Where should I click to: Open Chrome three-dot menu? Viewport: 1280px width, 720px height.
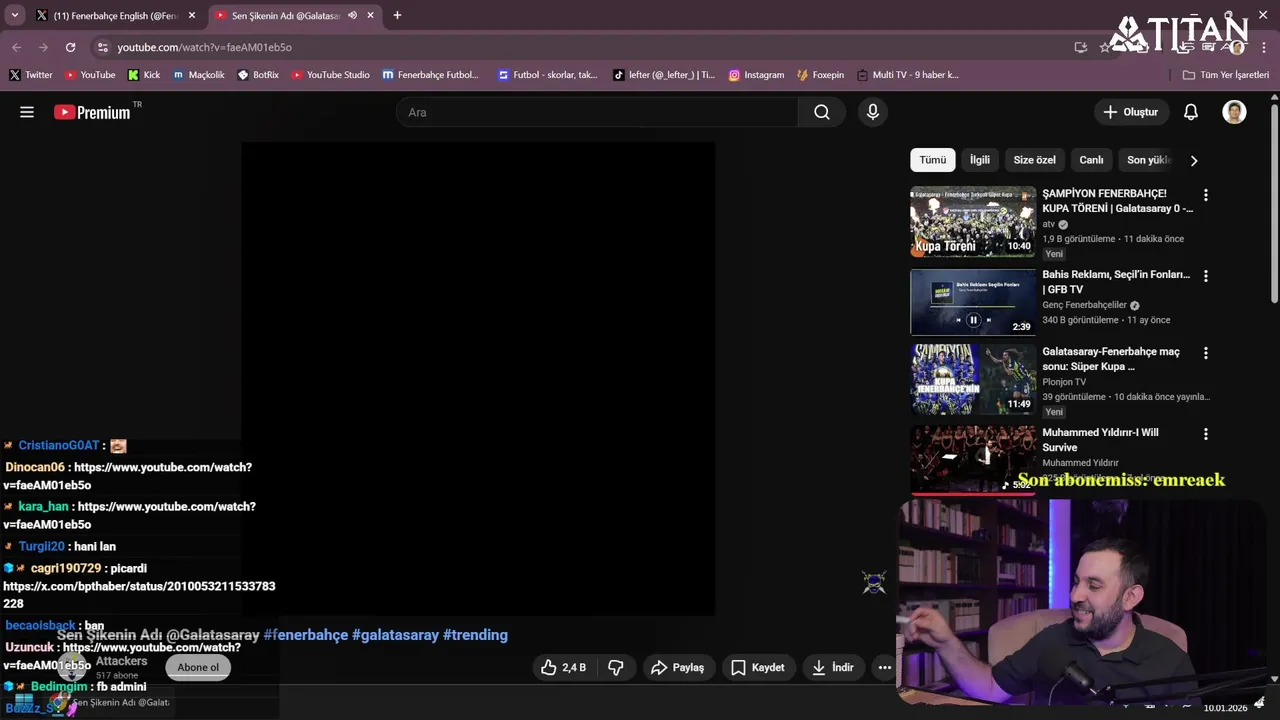[1262, 47]
